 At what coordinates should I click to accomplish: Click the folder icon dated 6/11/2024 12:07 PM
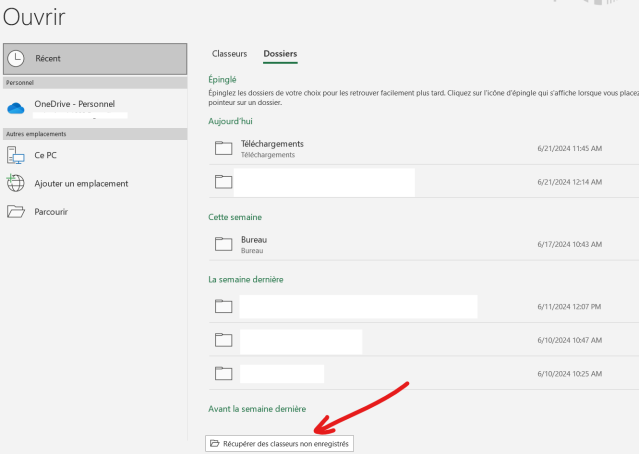[x=223, y=306]
